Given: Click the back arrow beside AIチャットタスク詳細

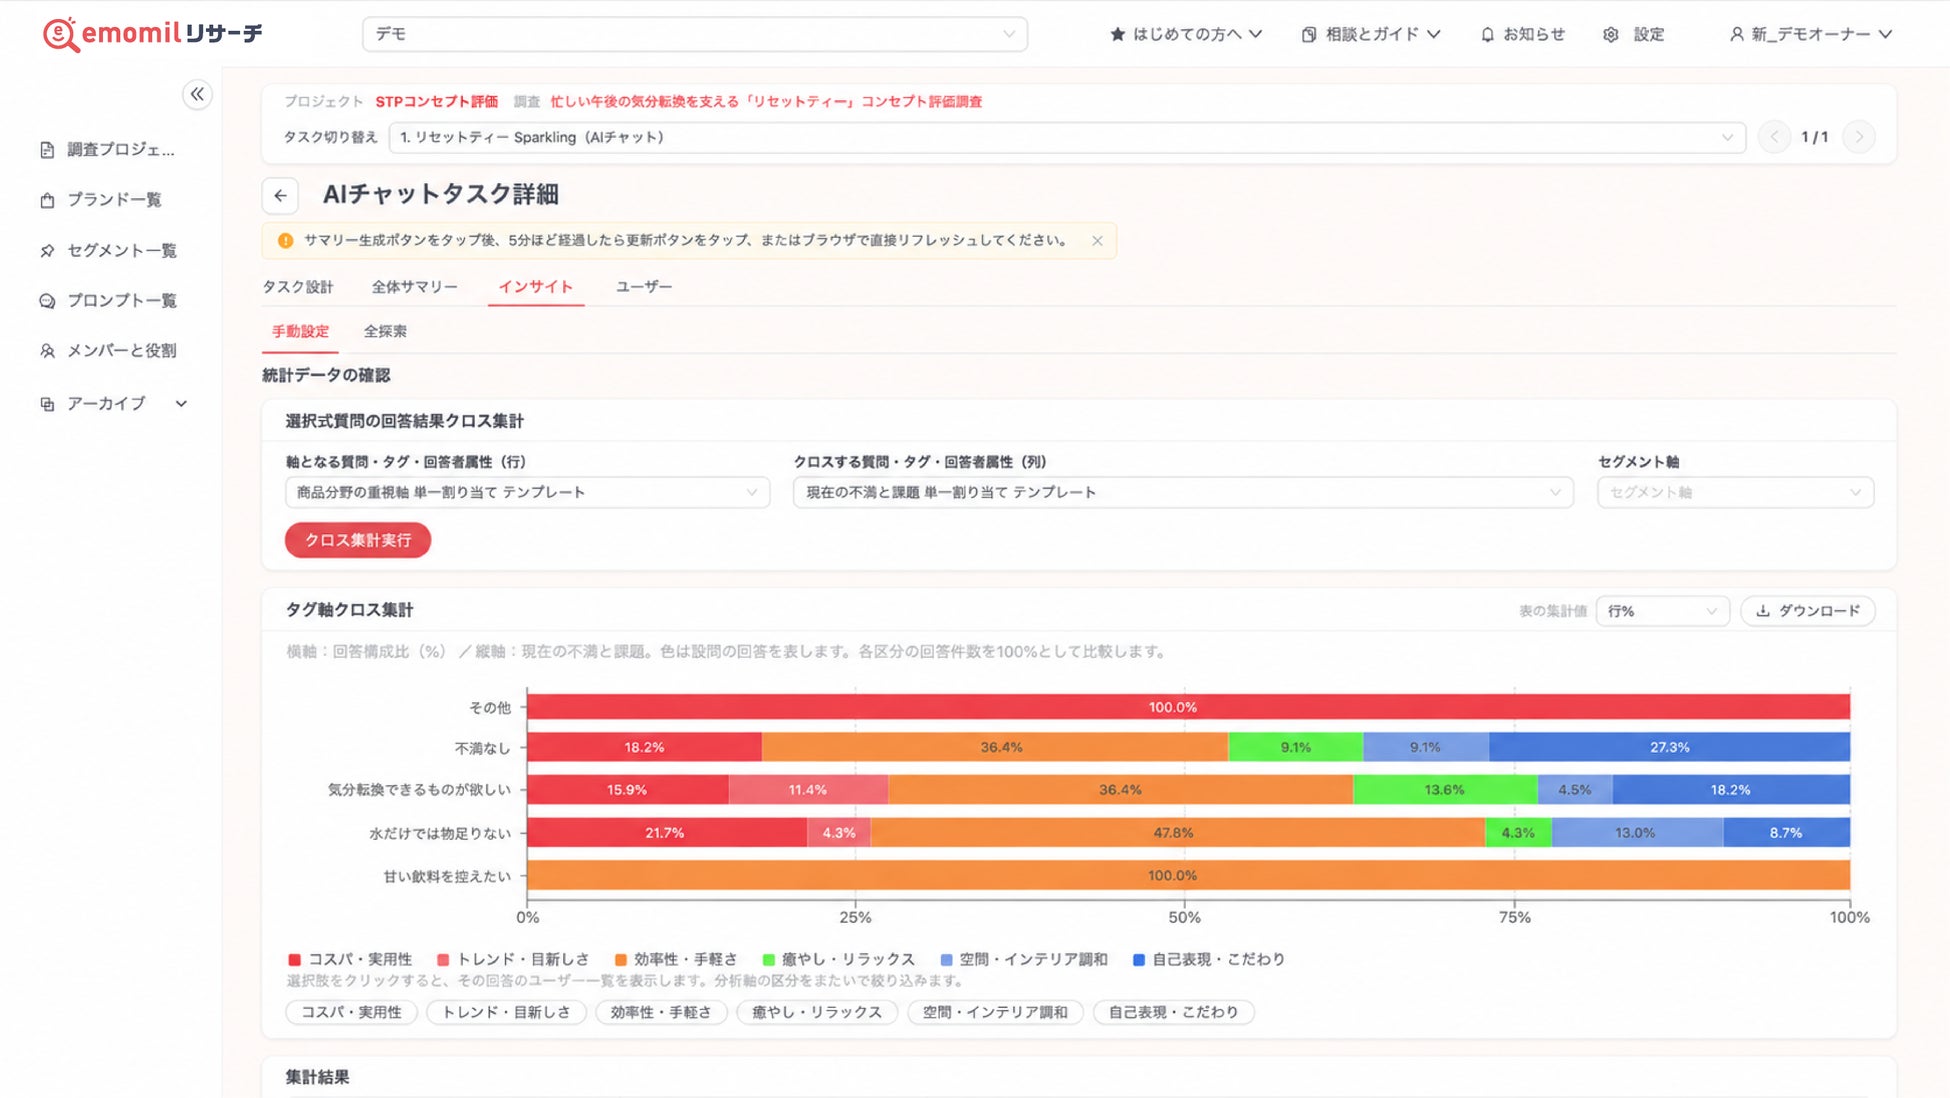Looking at the screenshot, I should click(x=280, y=195).
